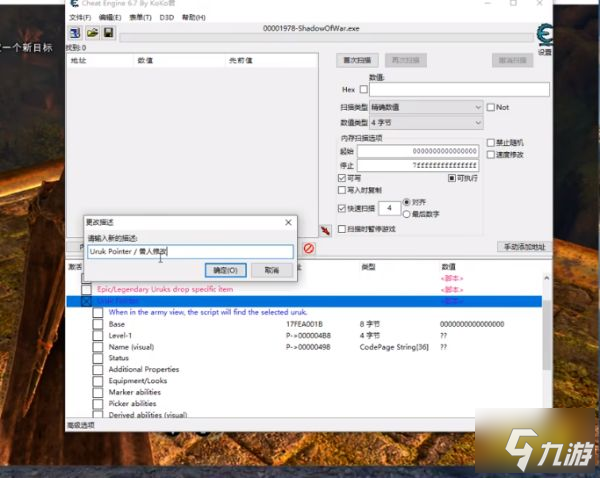The height and width of the screenshot is (478, 600).
Task: Select the Base address 17FEA001B cell
Action: click(x=305, y=324)
